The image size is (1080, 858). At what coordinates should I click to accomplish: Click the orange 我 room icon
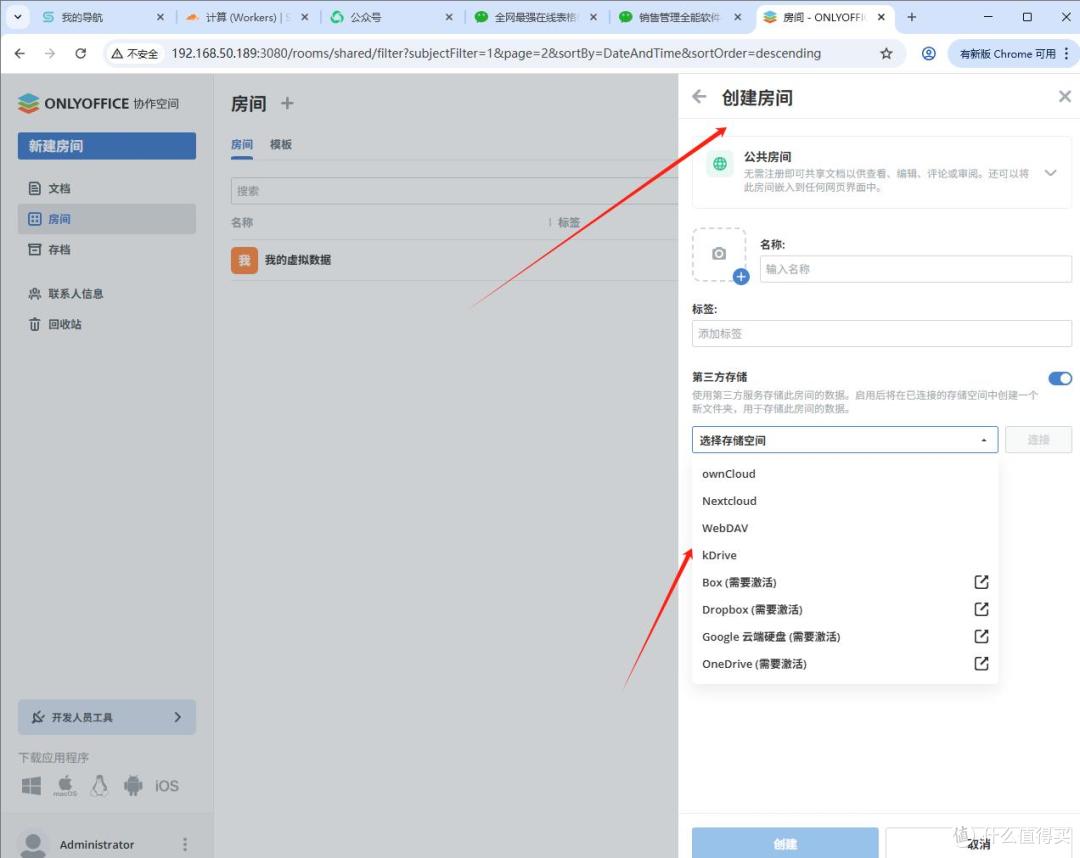244,260
